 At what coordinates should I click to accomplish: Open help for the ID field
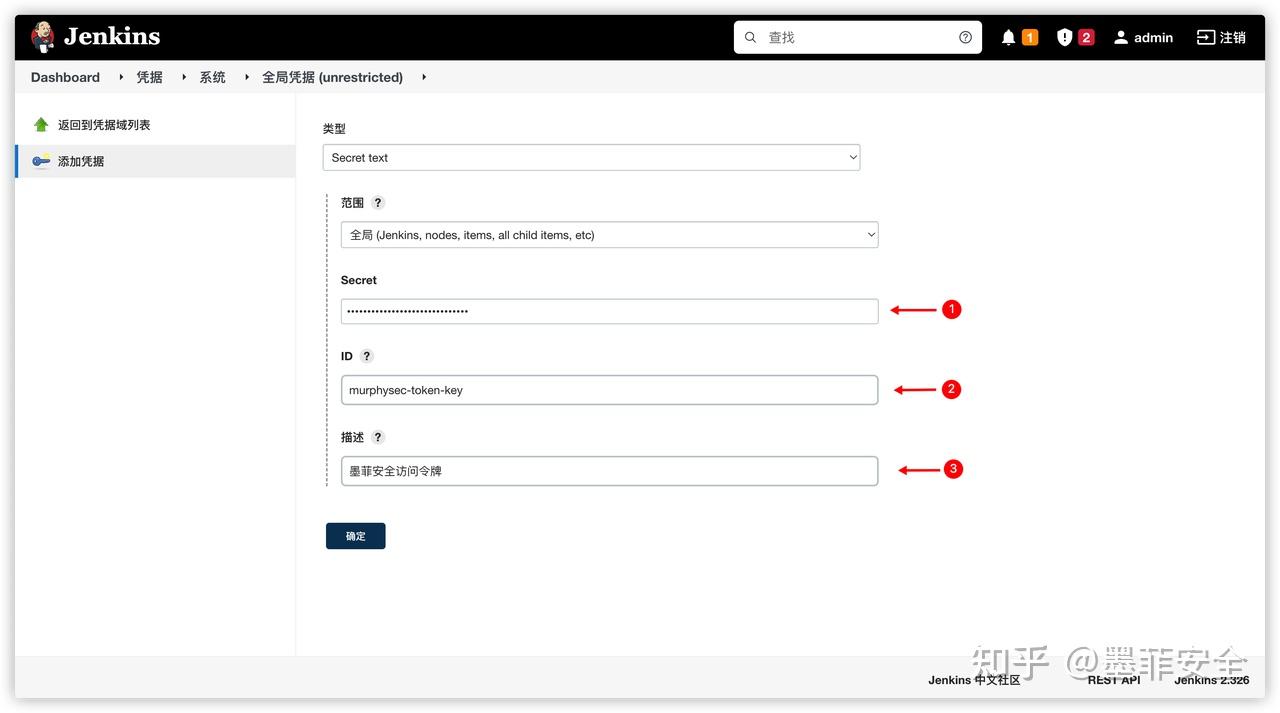pos(367,356)
